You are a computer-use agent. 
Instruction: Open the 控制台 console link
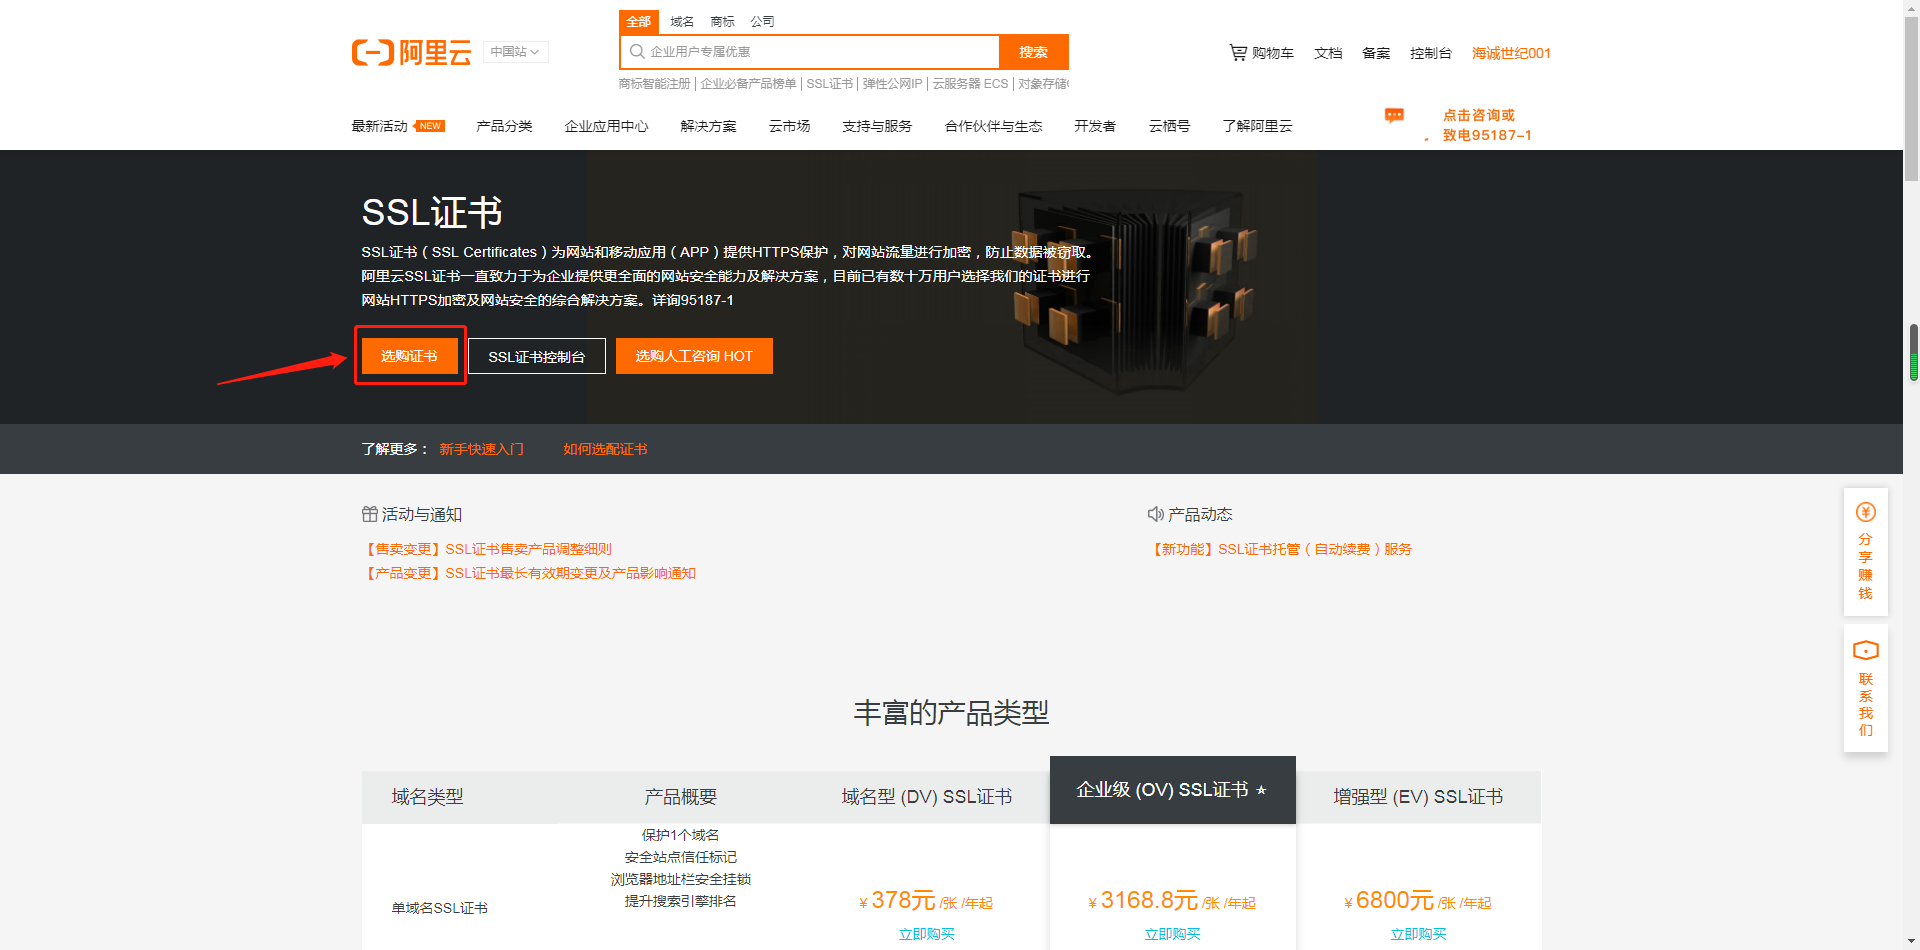point(1431,53)
